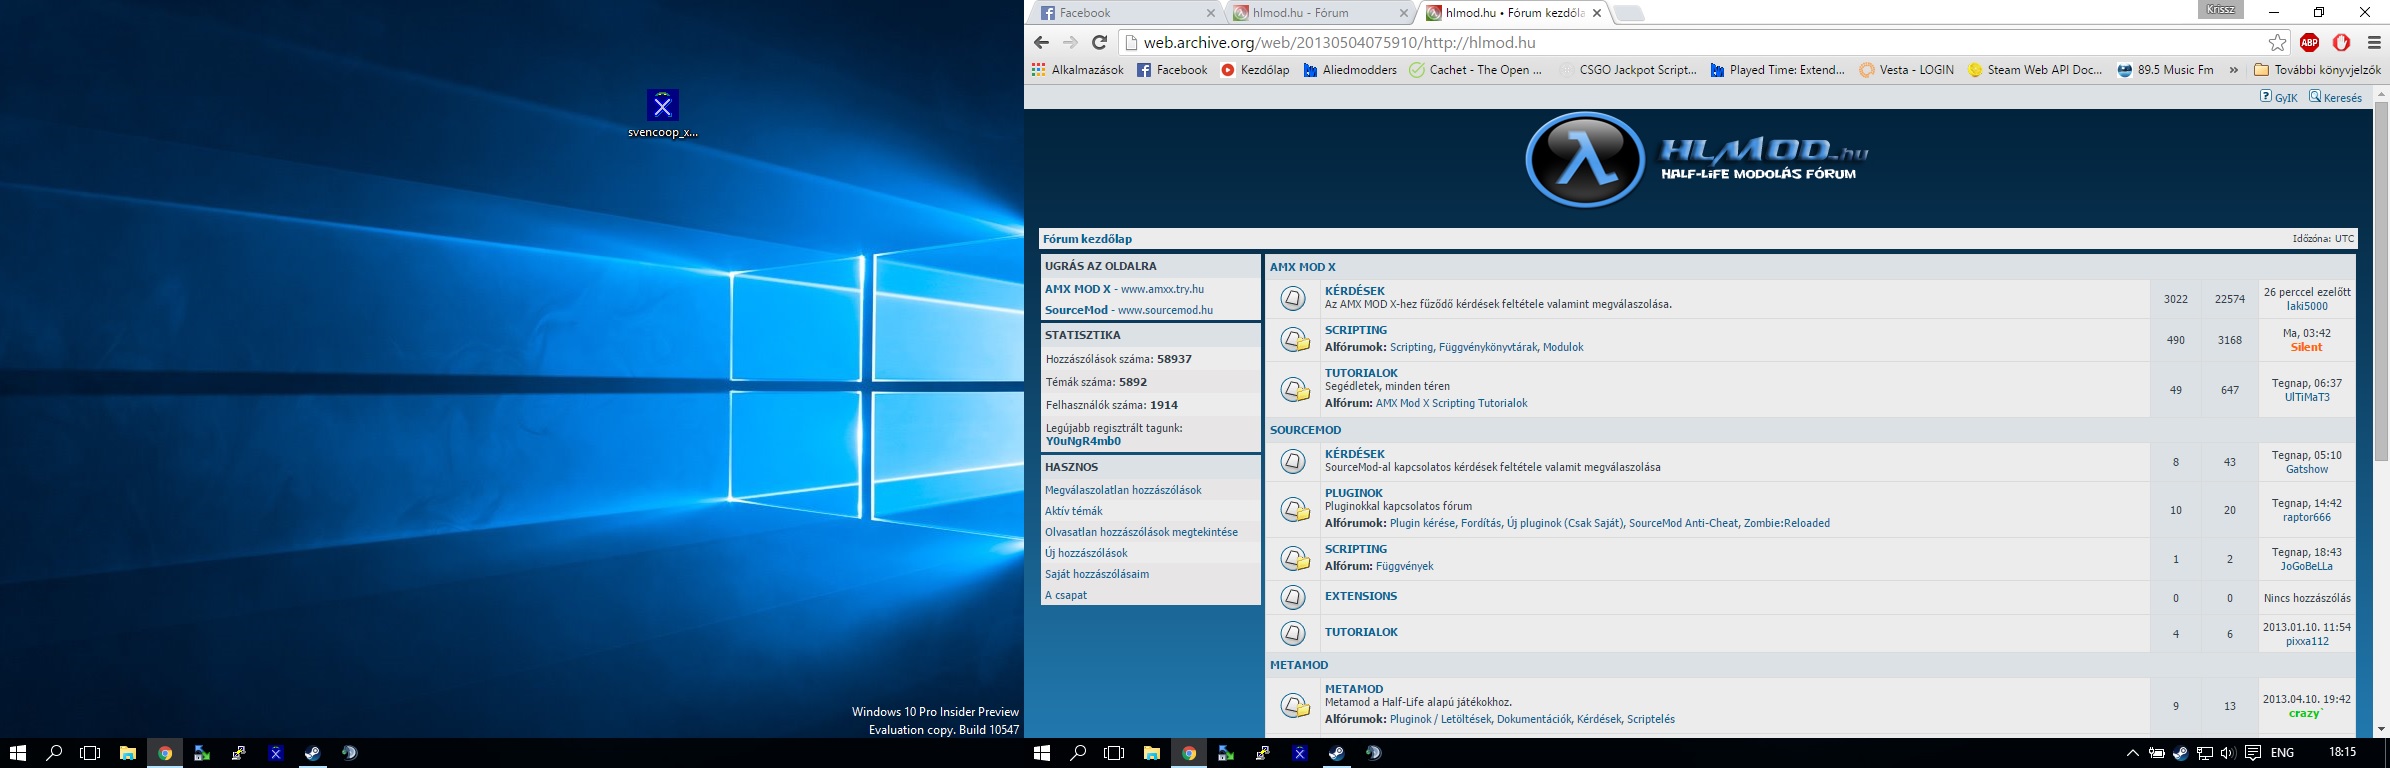Viewport: 2390px width, 768px height.
Task: Close the Facebook tab with its X
Action: tap(1210, 13)
